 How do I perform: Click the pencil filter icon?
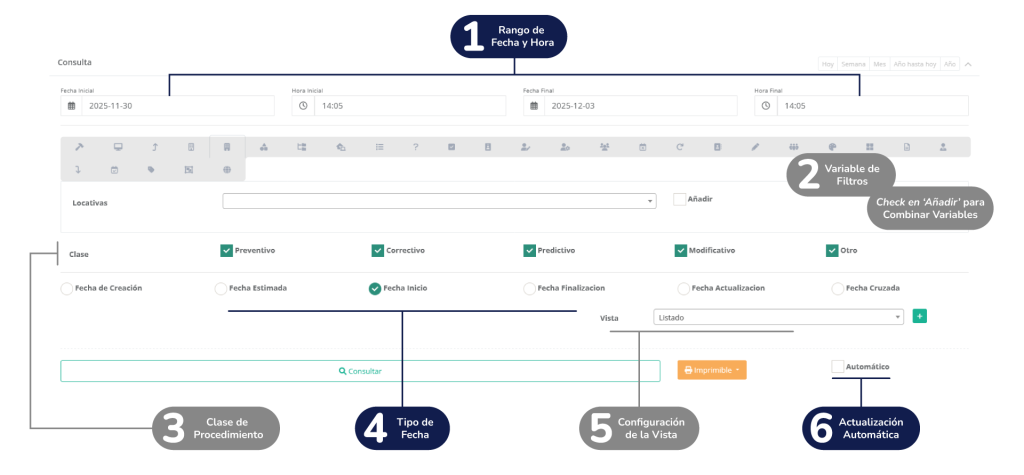click(756, 147)
